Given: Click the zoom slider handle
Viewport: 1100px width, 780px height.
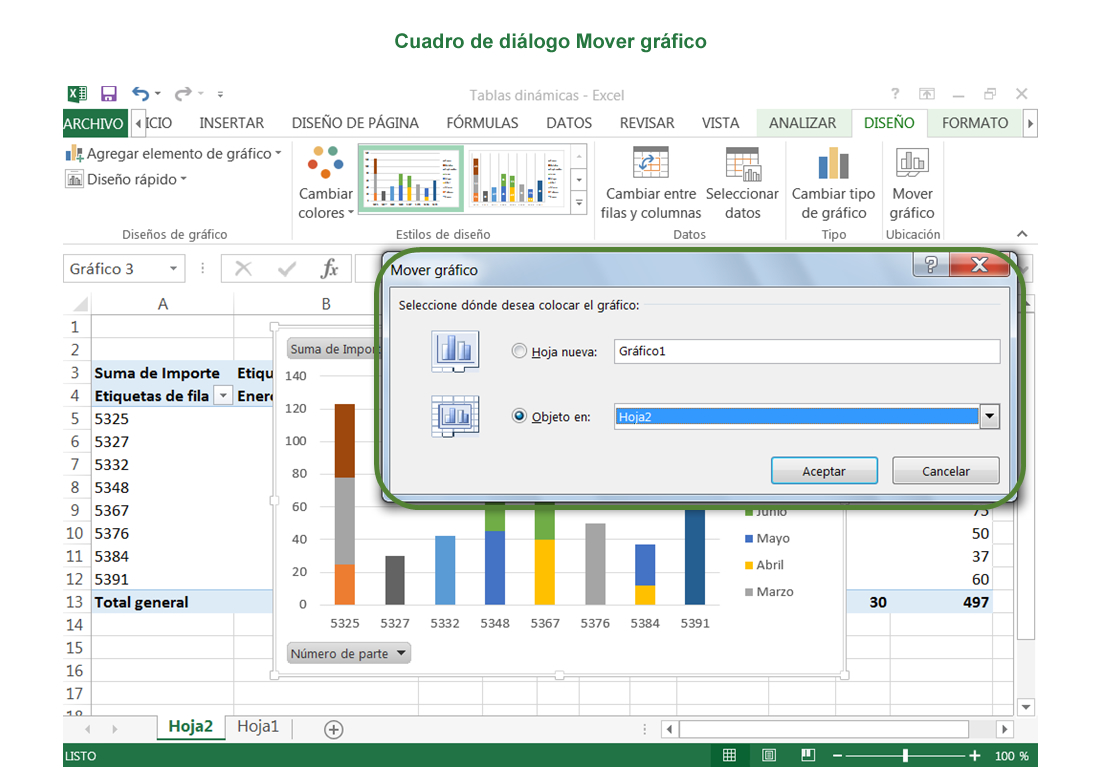Looking at the screenshot, I should [906, 755].
